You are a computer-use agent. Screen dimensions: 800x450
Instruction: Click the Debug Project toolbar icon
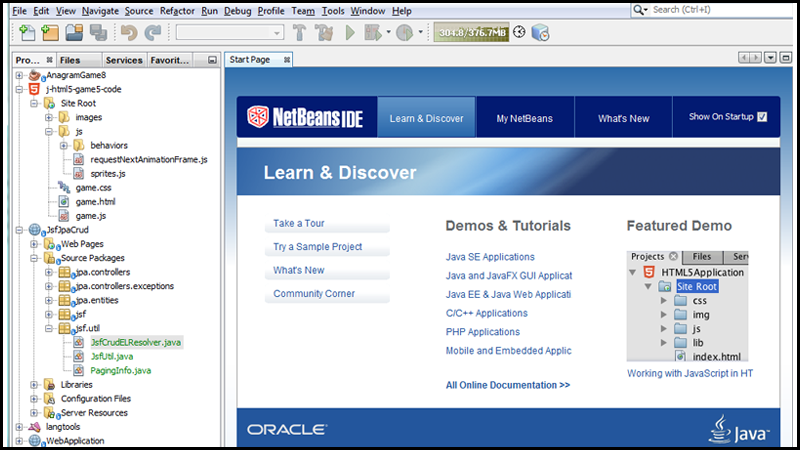pos(372,33)
